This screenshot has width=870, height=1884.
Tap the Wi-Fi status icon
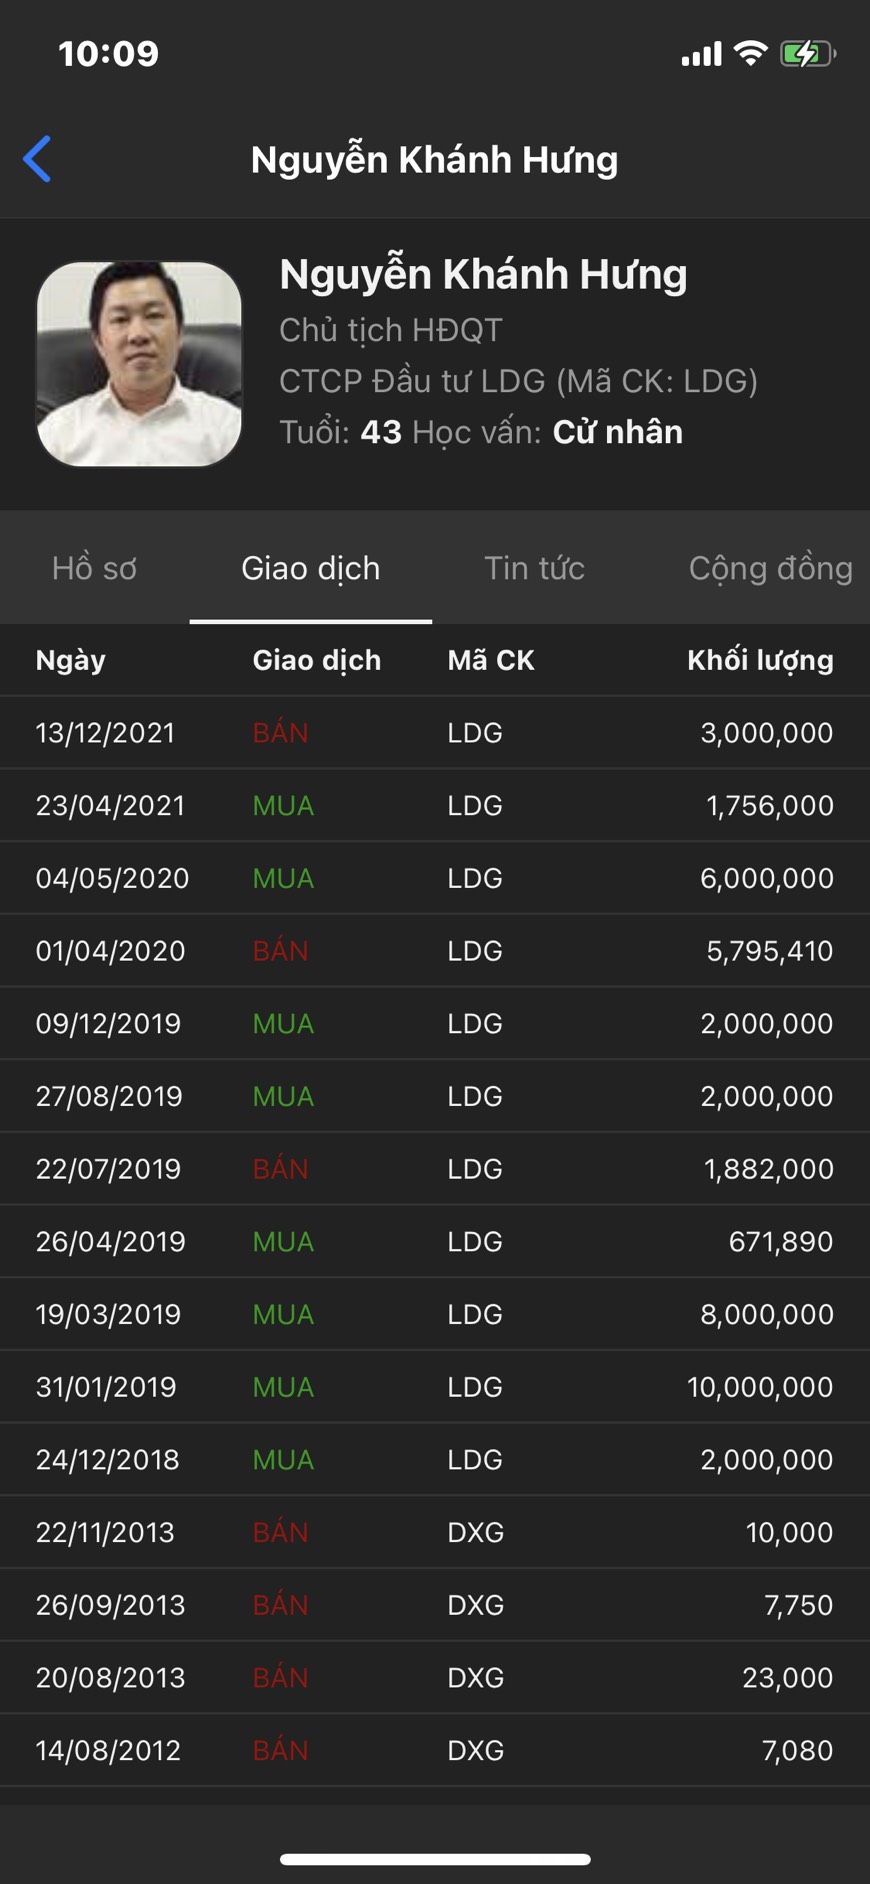tap(750, 53)
